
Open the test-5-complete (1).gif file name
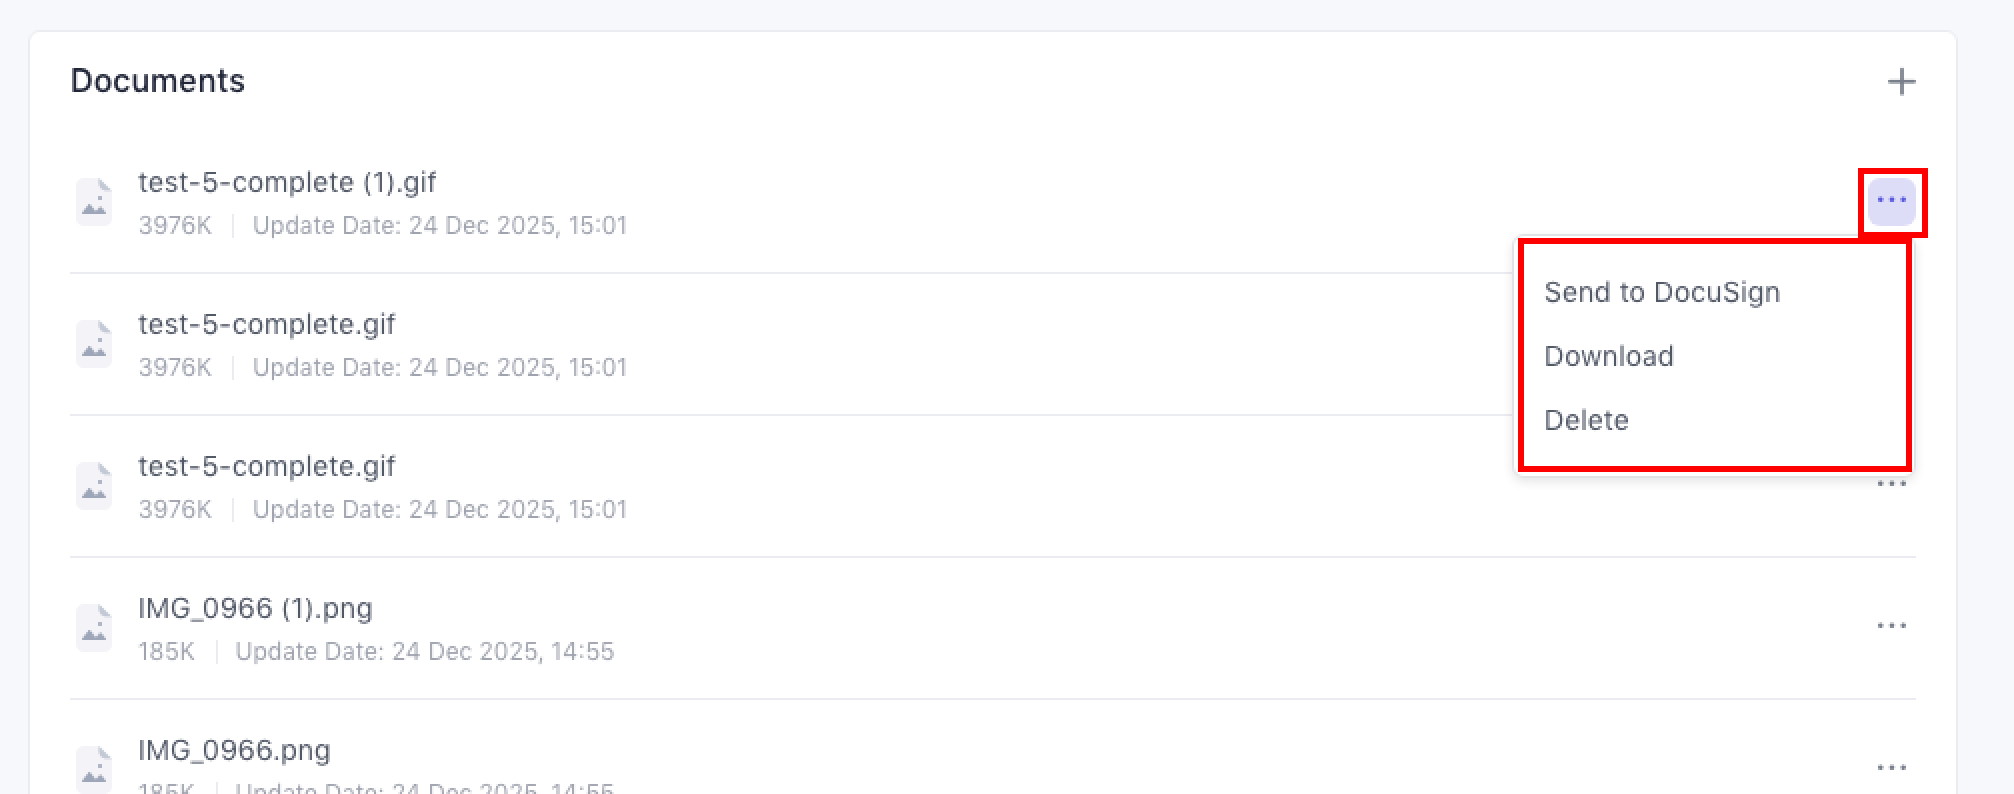(287, 182)
